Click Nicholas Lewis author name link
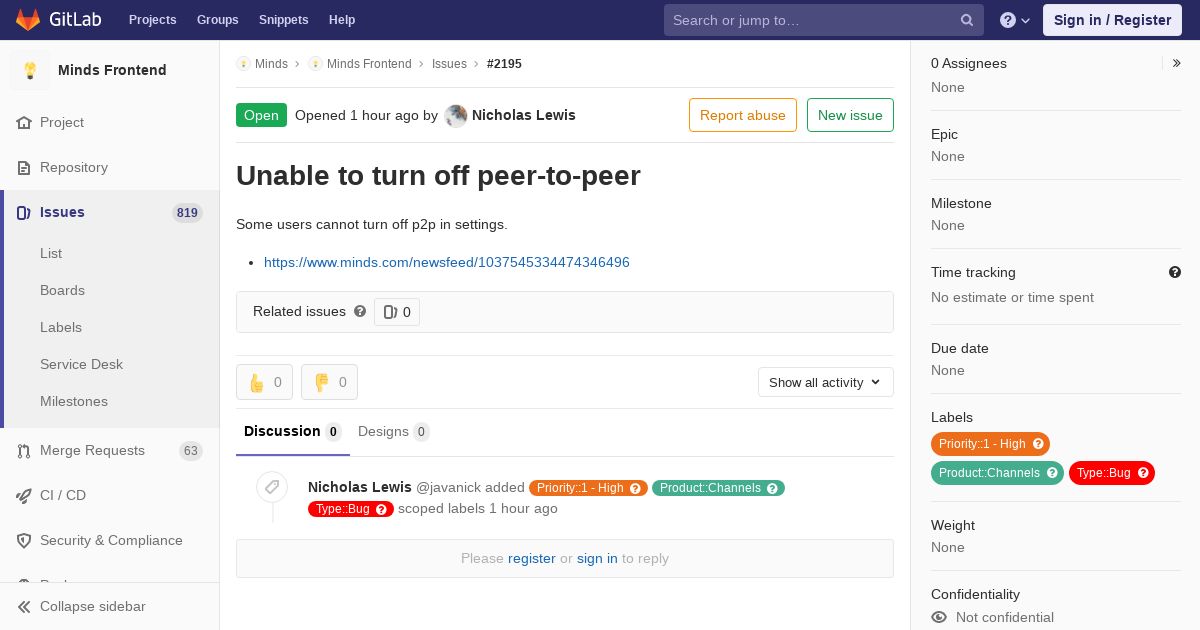Screen dimensions: 1200x630 click(524, 115)
